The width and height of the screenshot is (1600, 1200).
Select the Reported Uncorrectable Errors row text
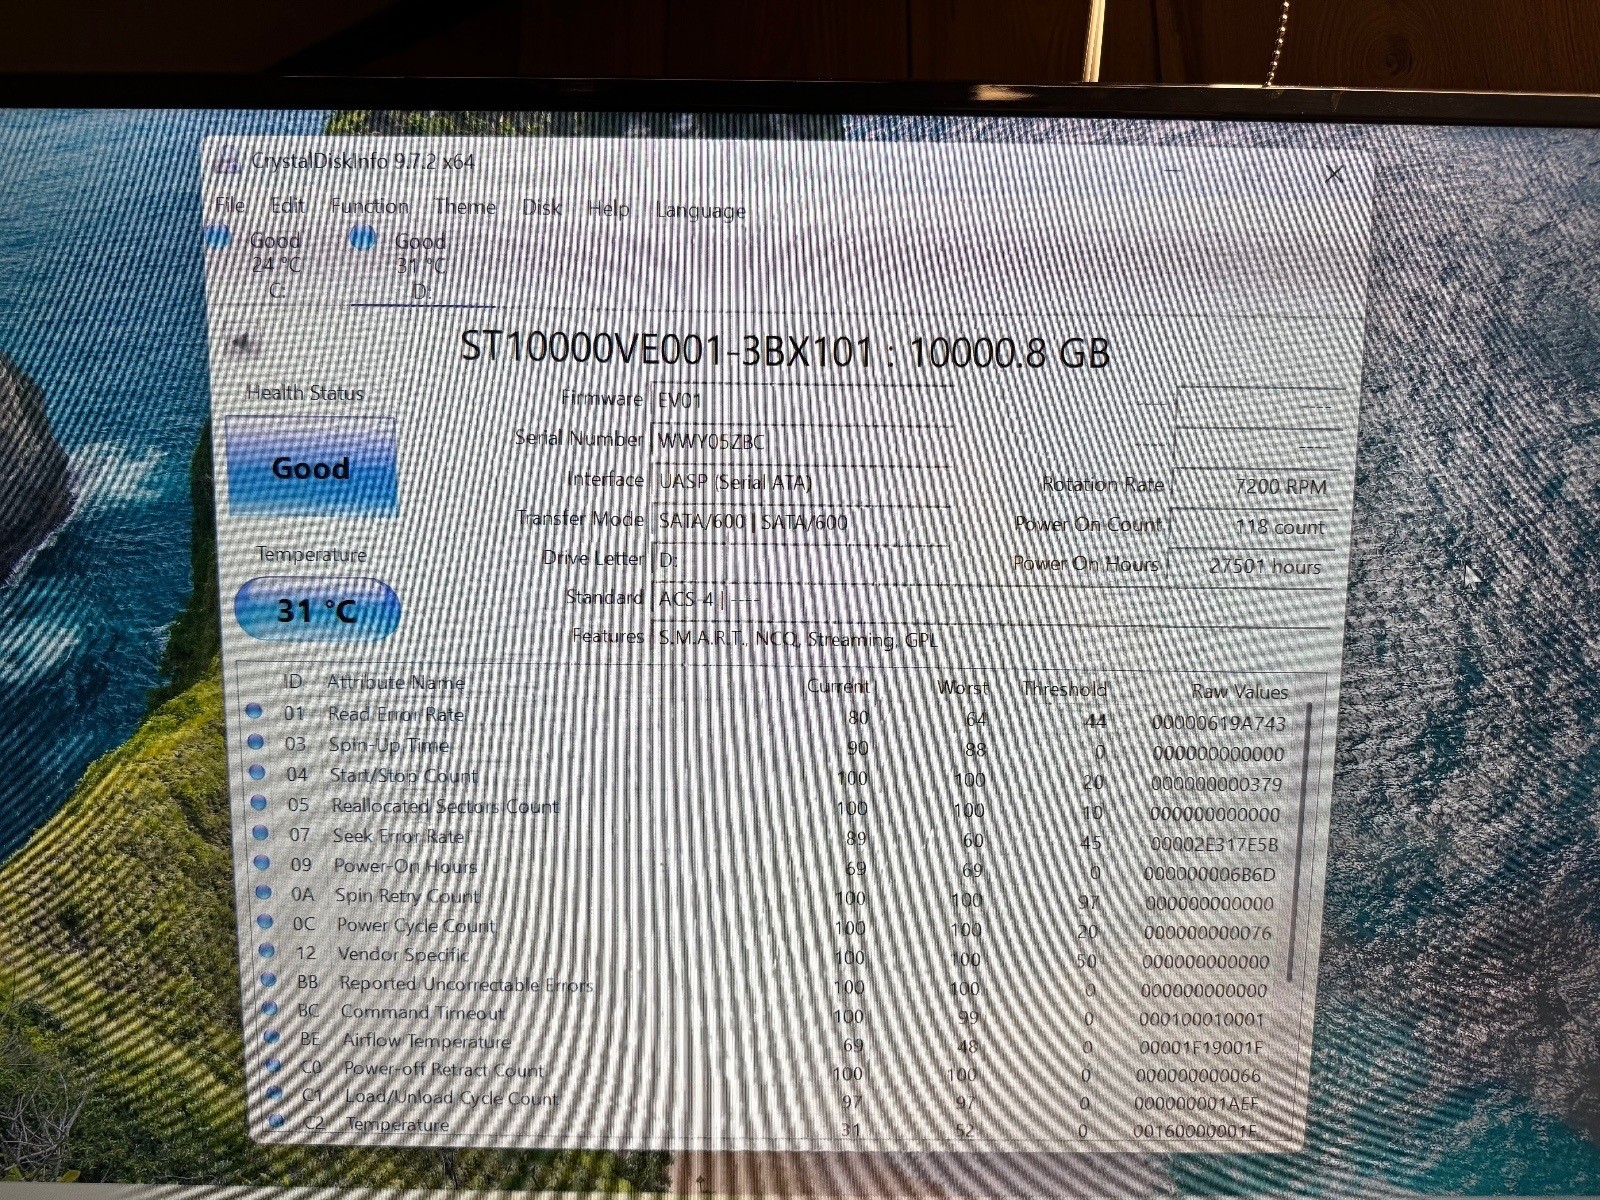(466, 984)
